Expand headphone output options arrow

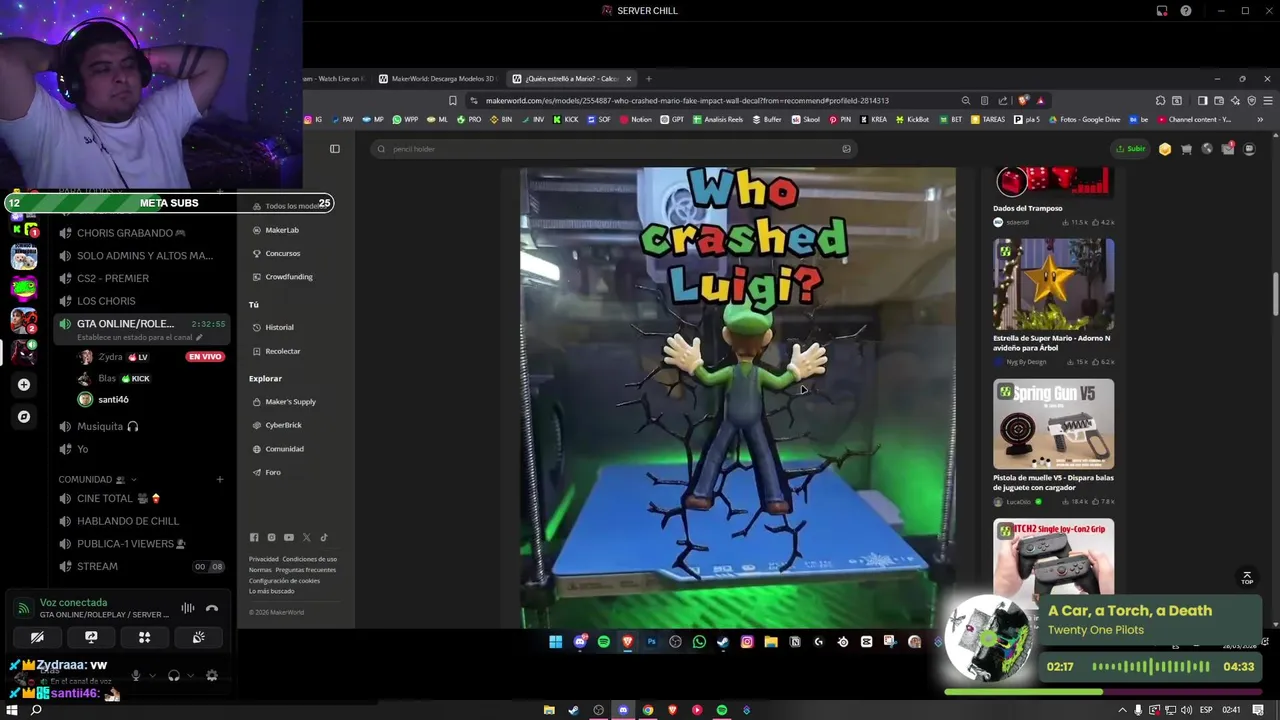click(x=190, y=676)
